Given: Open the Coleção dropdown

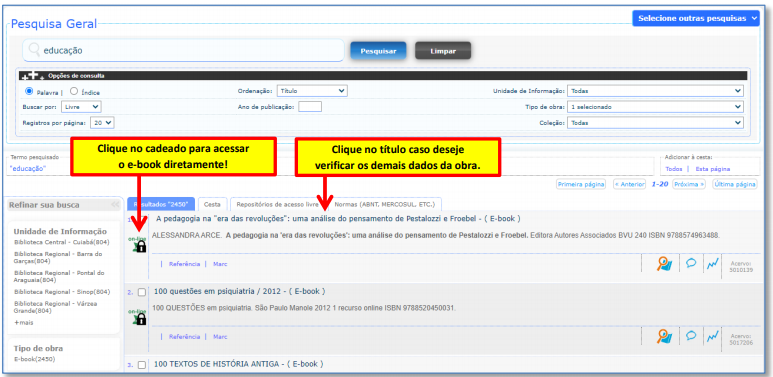Looking at the screenshot, I should (x=655, y=123).
